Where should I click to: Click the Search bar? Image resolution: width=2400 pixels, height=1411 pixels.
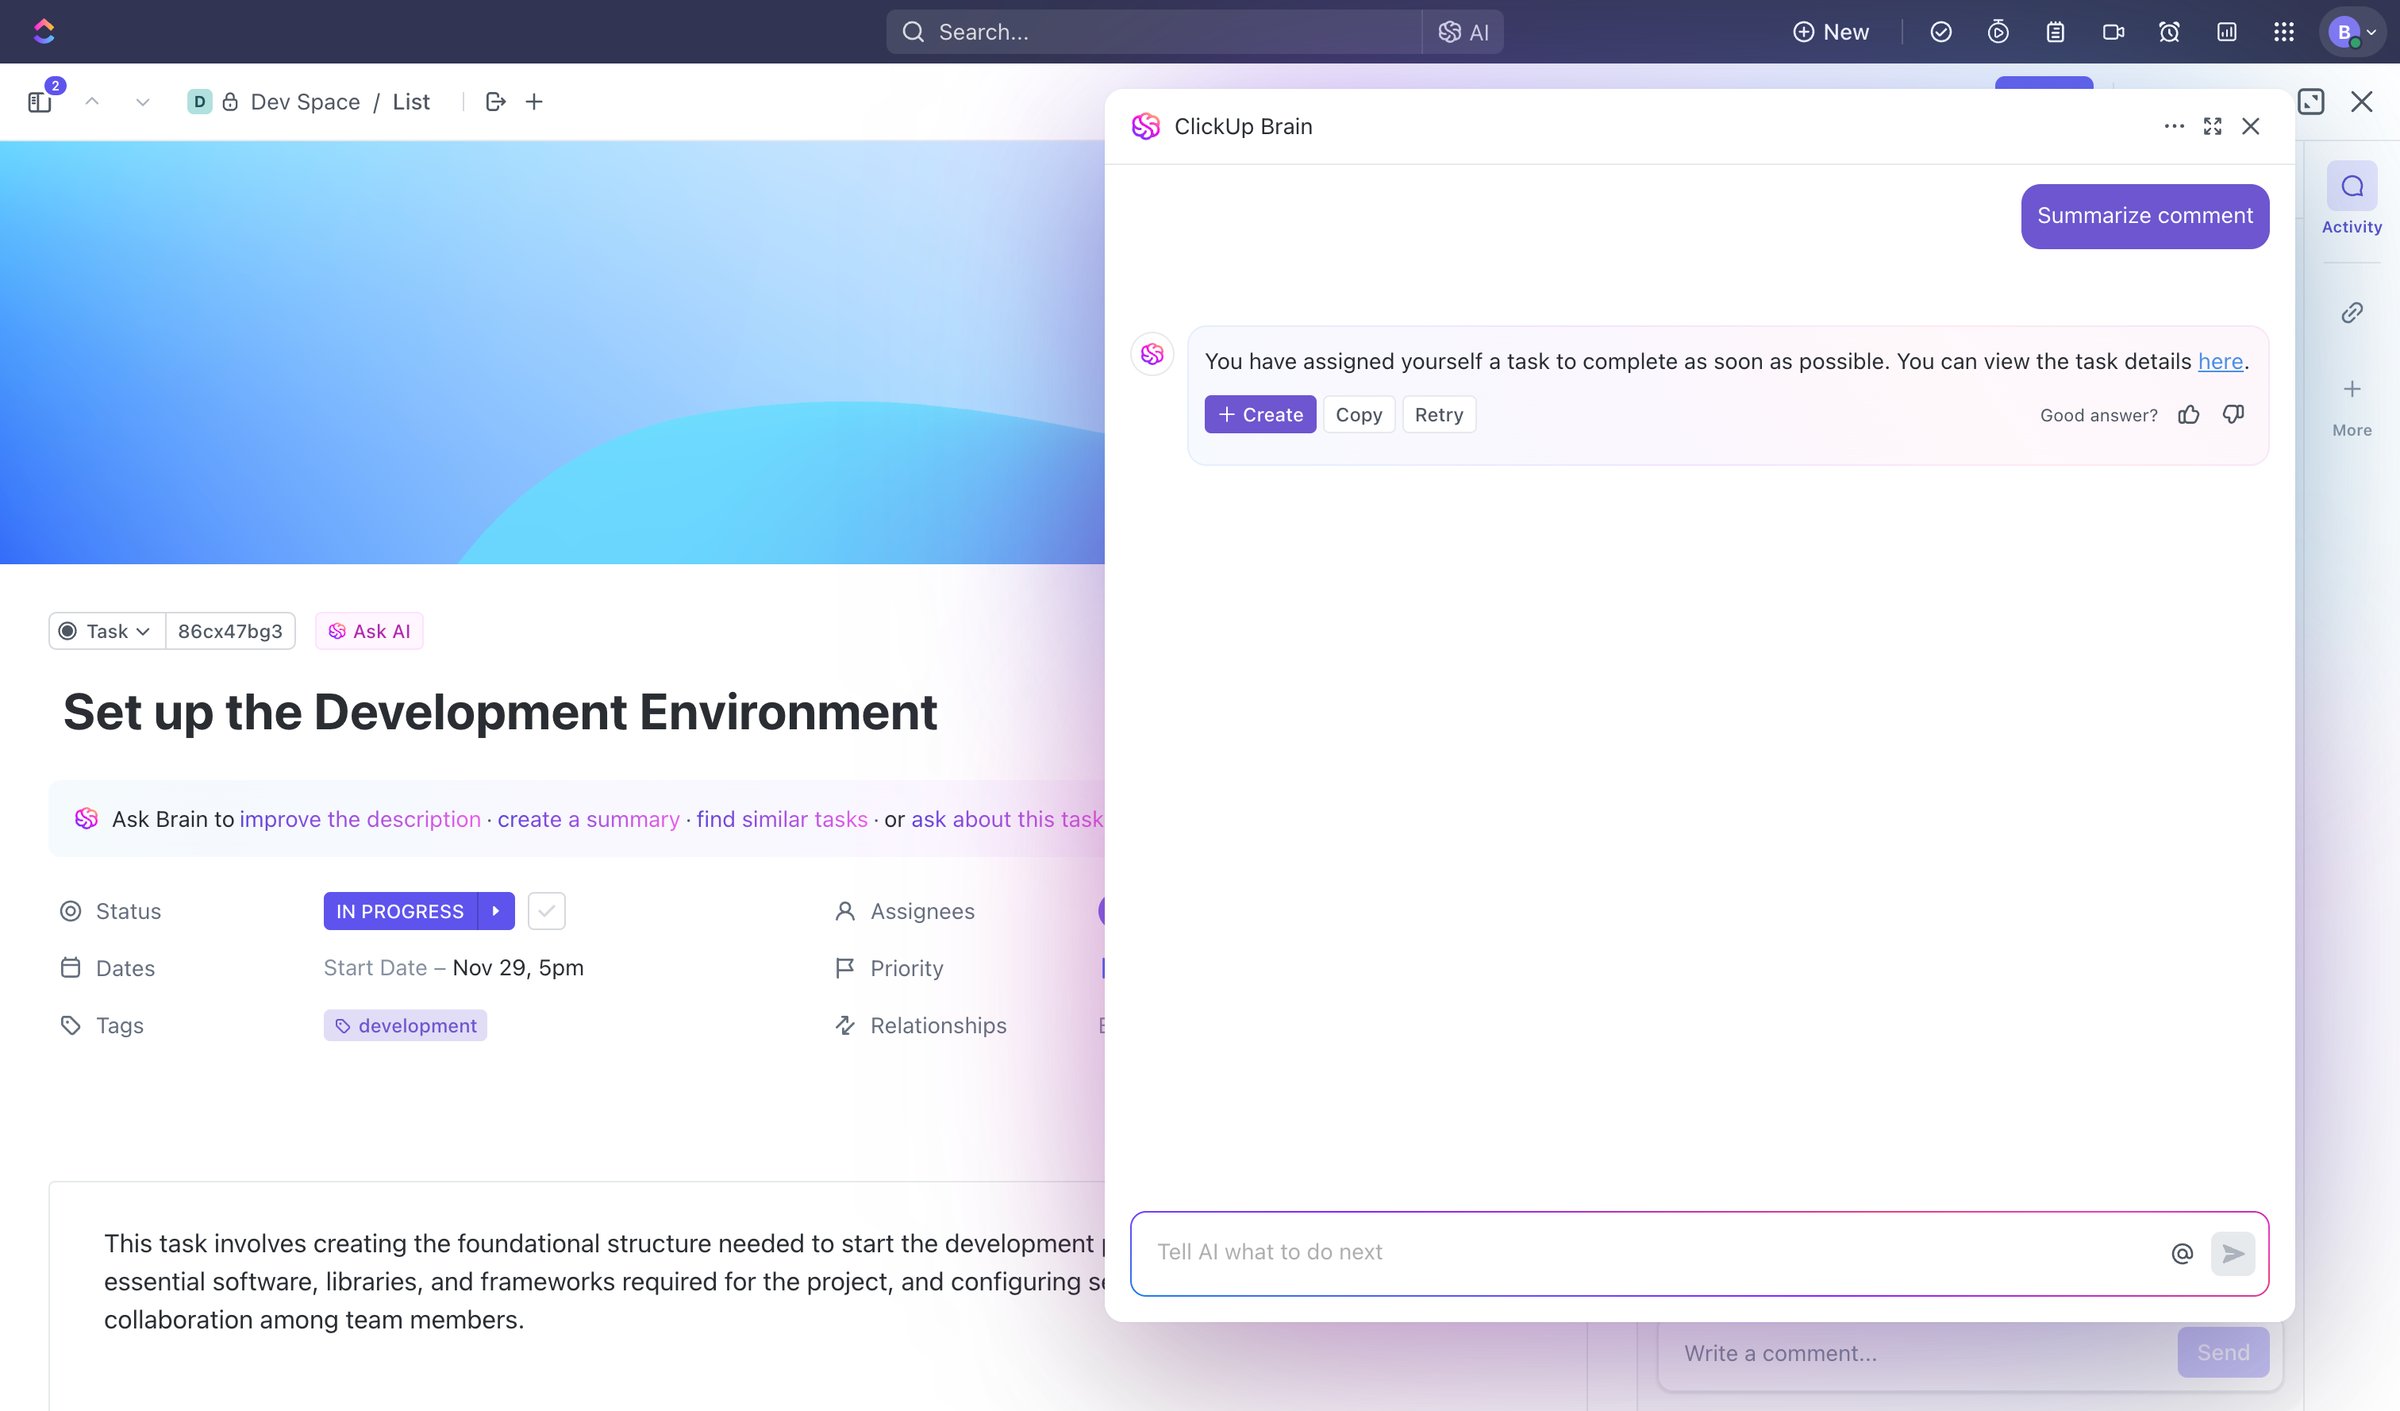(1153, 32)
